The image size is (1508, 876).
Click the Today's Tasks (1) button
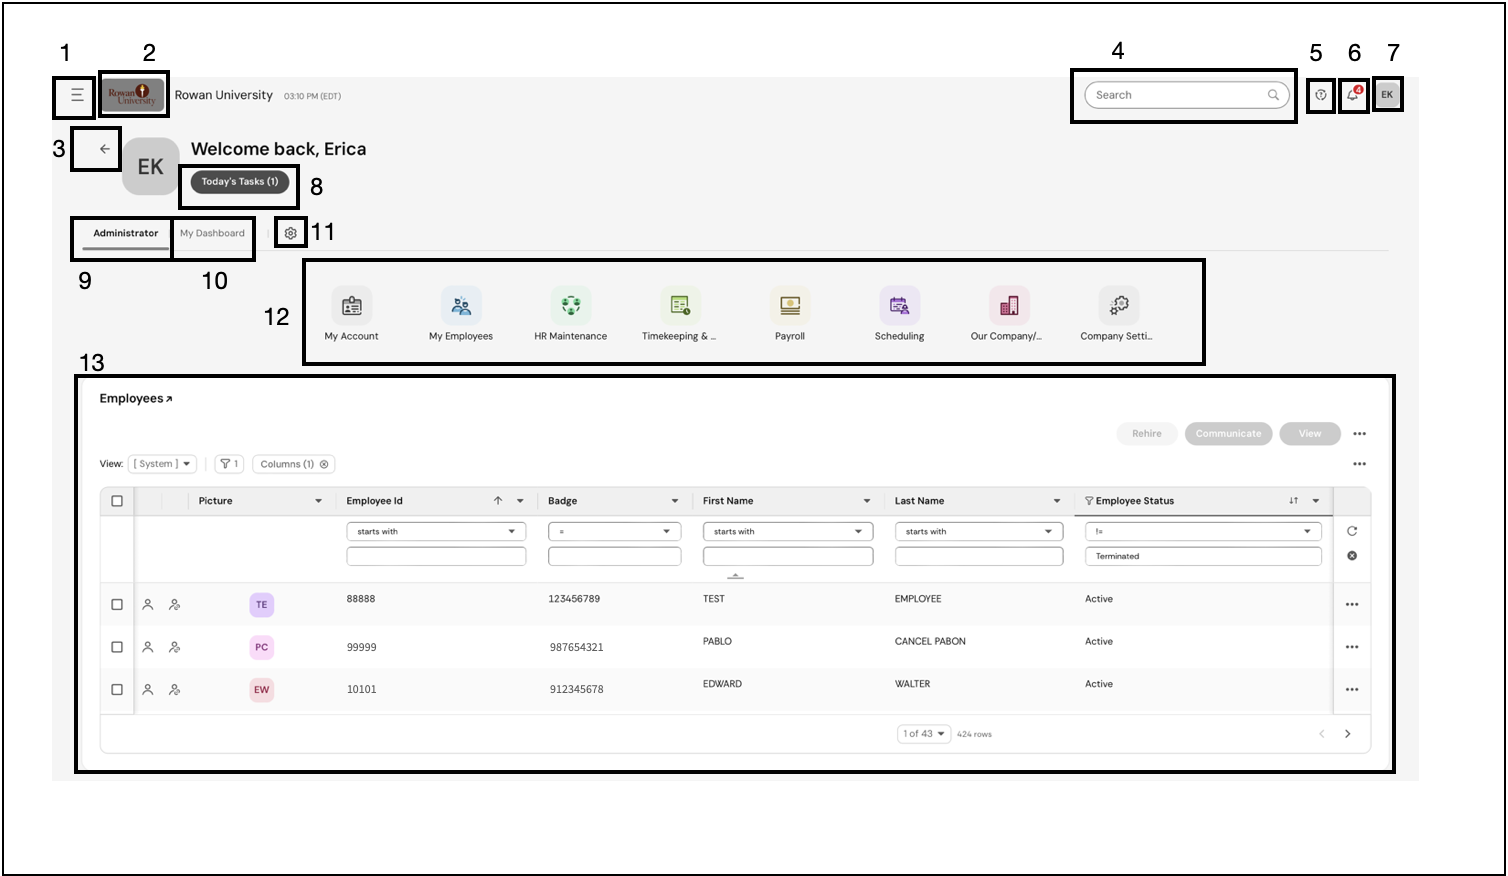pyautogui.click(x=240, y=182)
